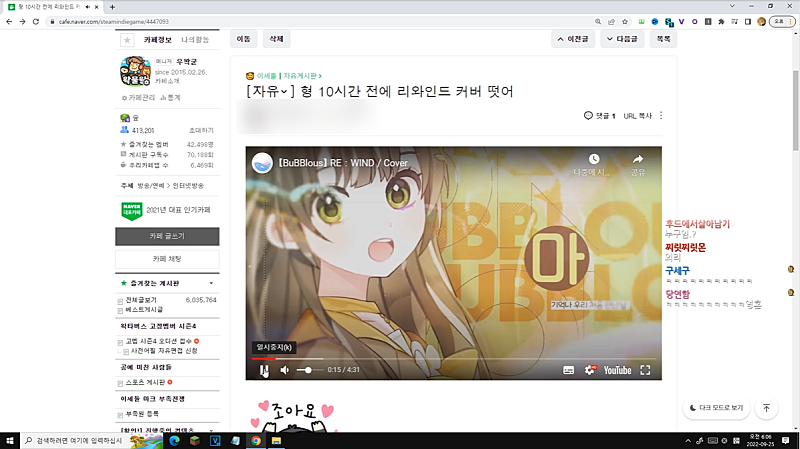Click browser forward arrow
800x449 pixels.
22,21
